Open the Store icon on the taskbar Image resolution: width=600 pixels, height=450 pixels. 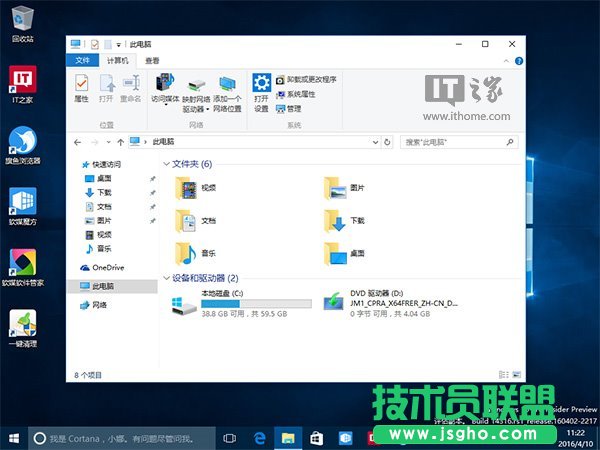[x=316, y=438]
